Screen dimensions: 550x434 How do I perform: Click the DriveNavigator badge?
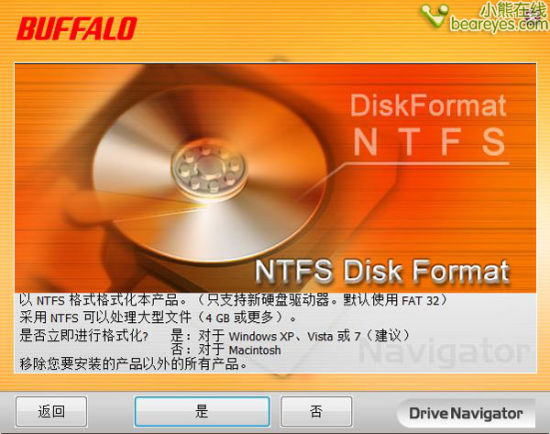(466, 413)
